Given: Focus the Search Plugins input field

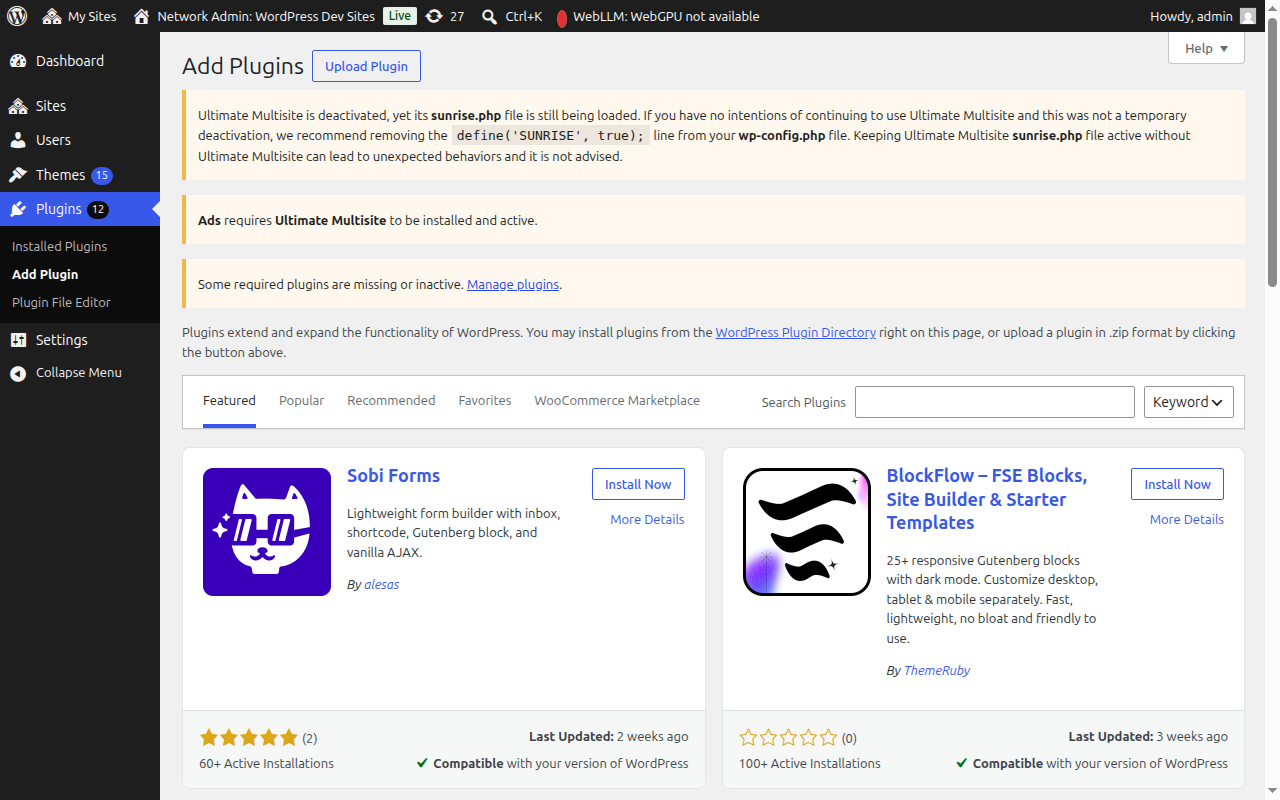Looking at the screenshot, I should click(x=995, y=402).
